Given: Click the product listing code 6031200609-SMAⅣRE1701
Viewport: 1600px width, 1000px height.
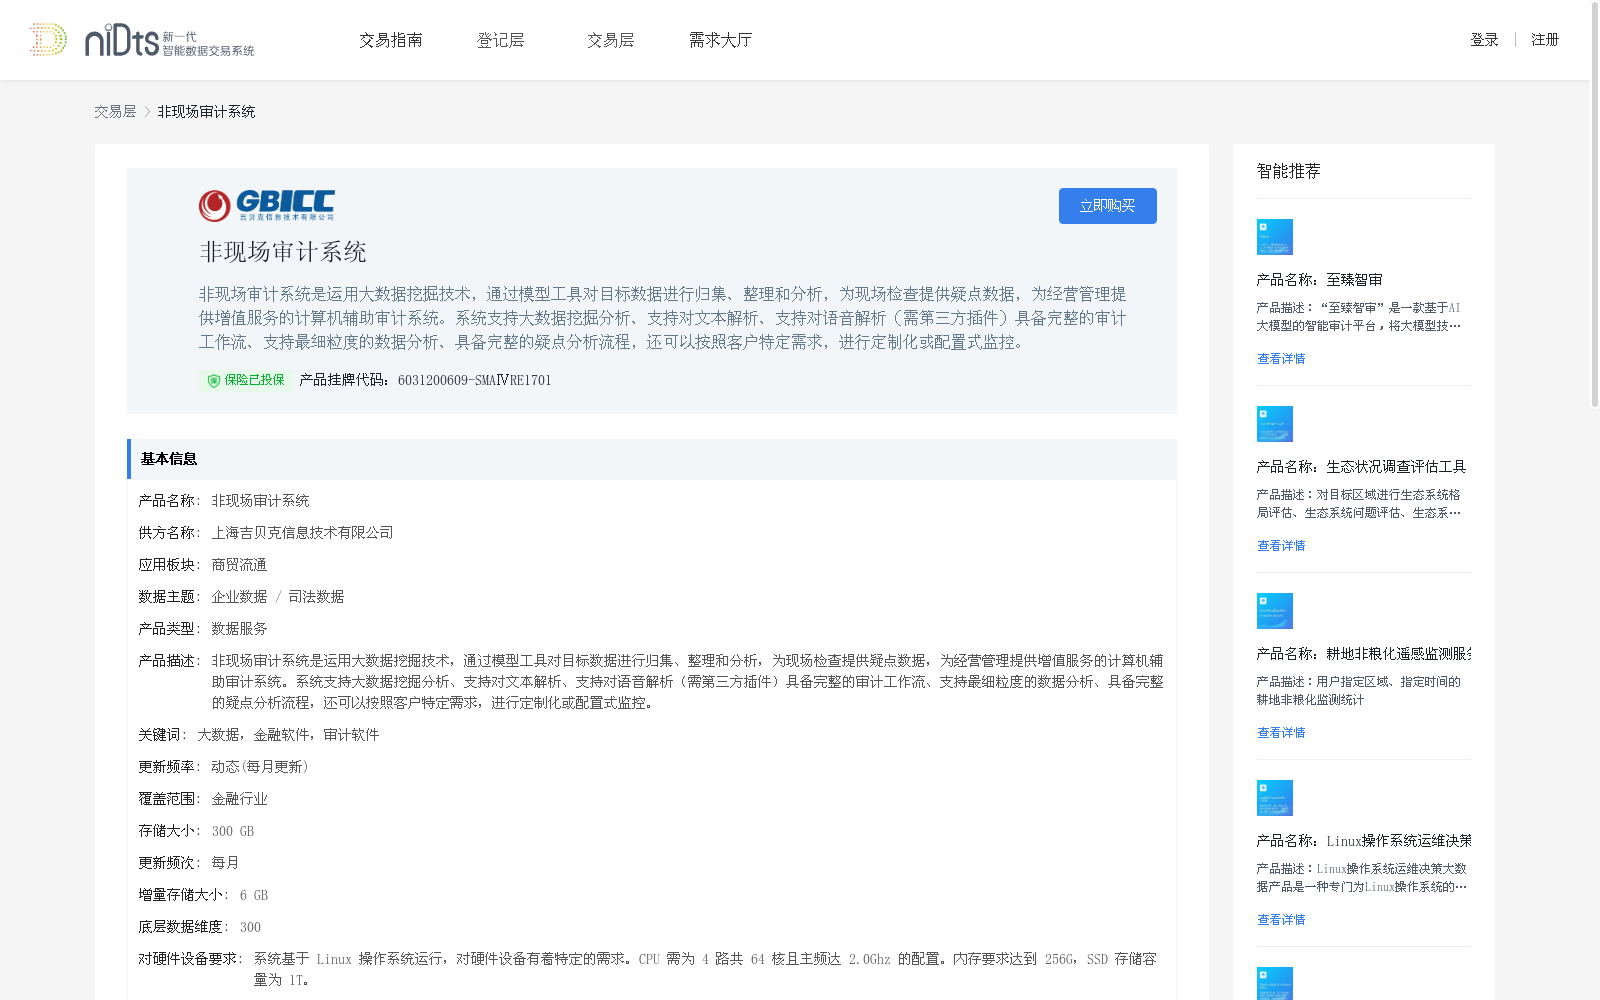Looking at the screenshot, I should coord(474,380).
